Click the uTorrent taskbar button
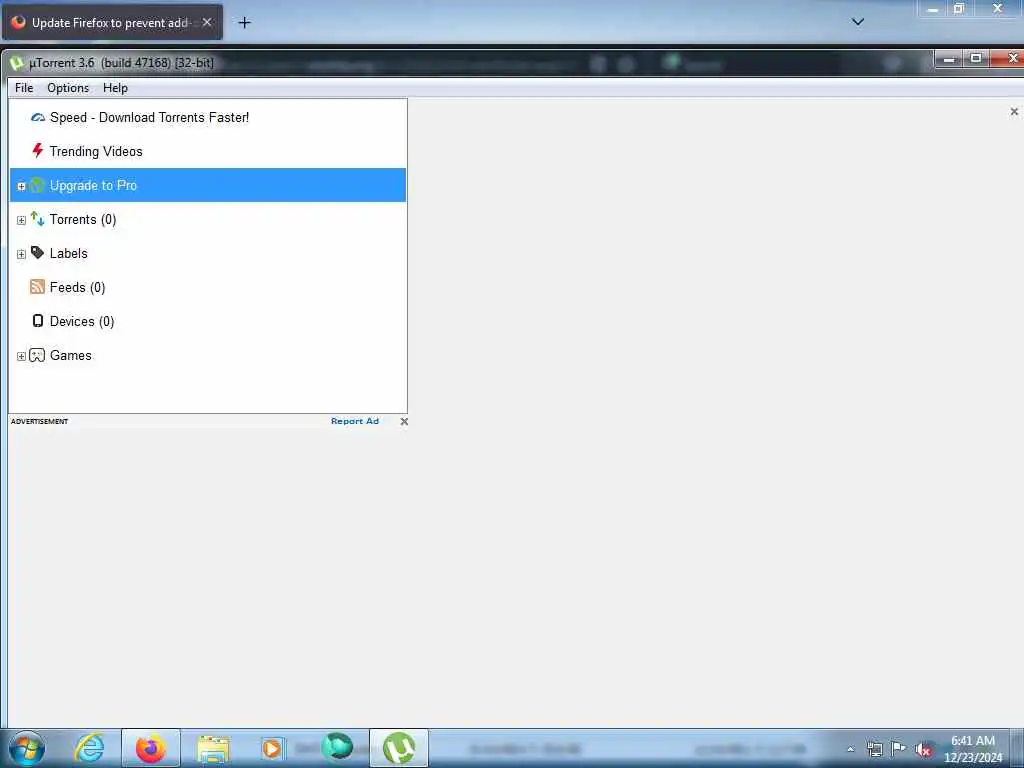 (399, 748)
